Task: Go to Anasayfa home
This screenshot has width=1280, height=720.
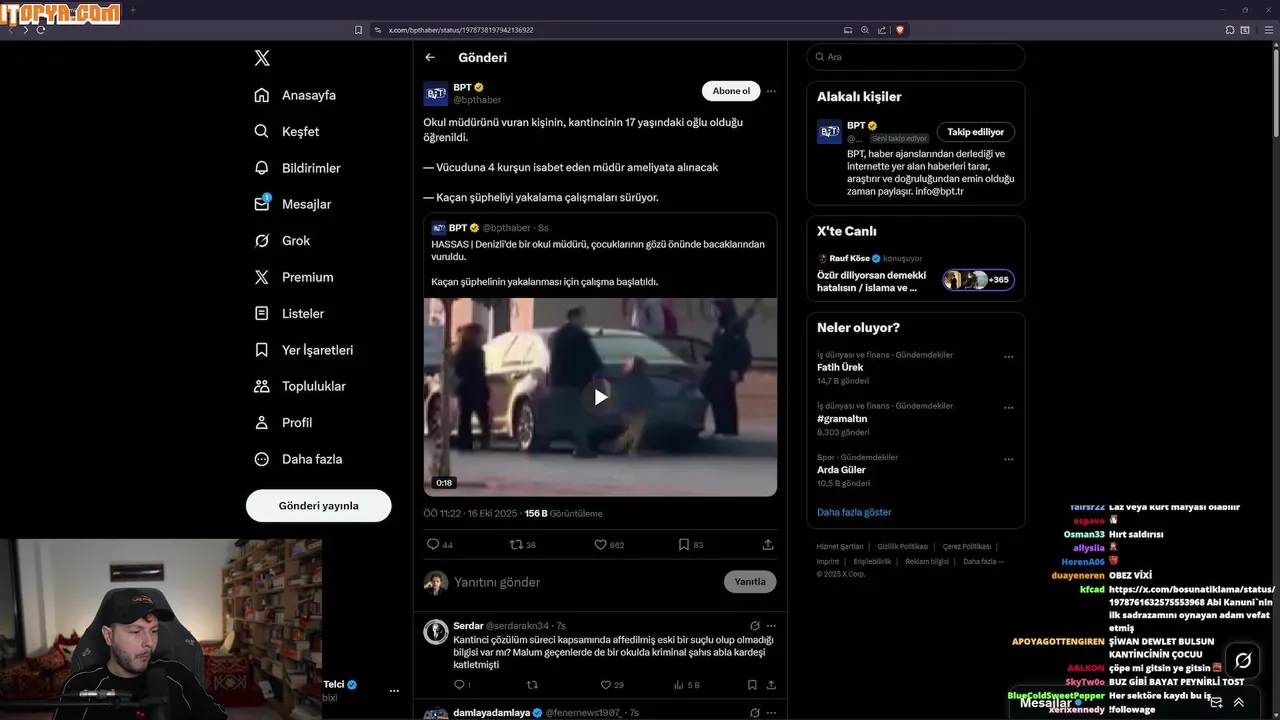Action: pos(295,95)
